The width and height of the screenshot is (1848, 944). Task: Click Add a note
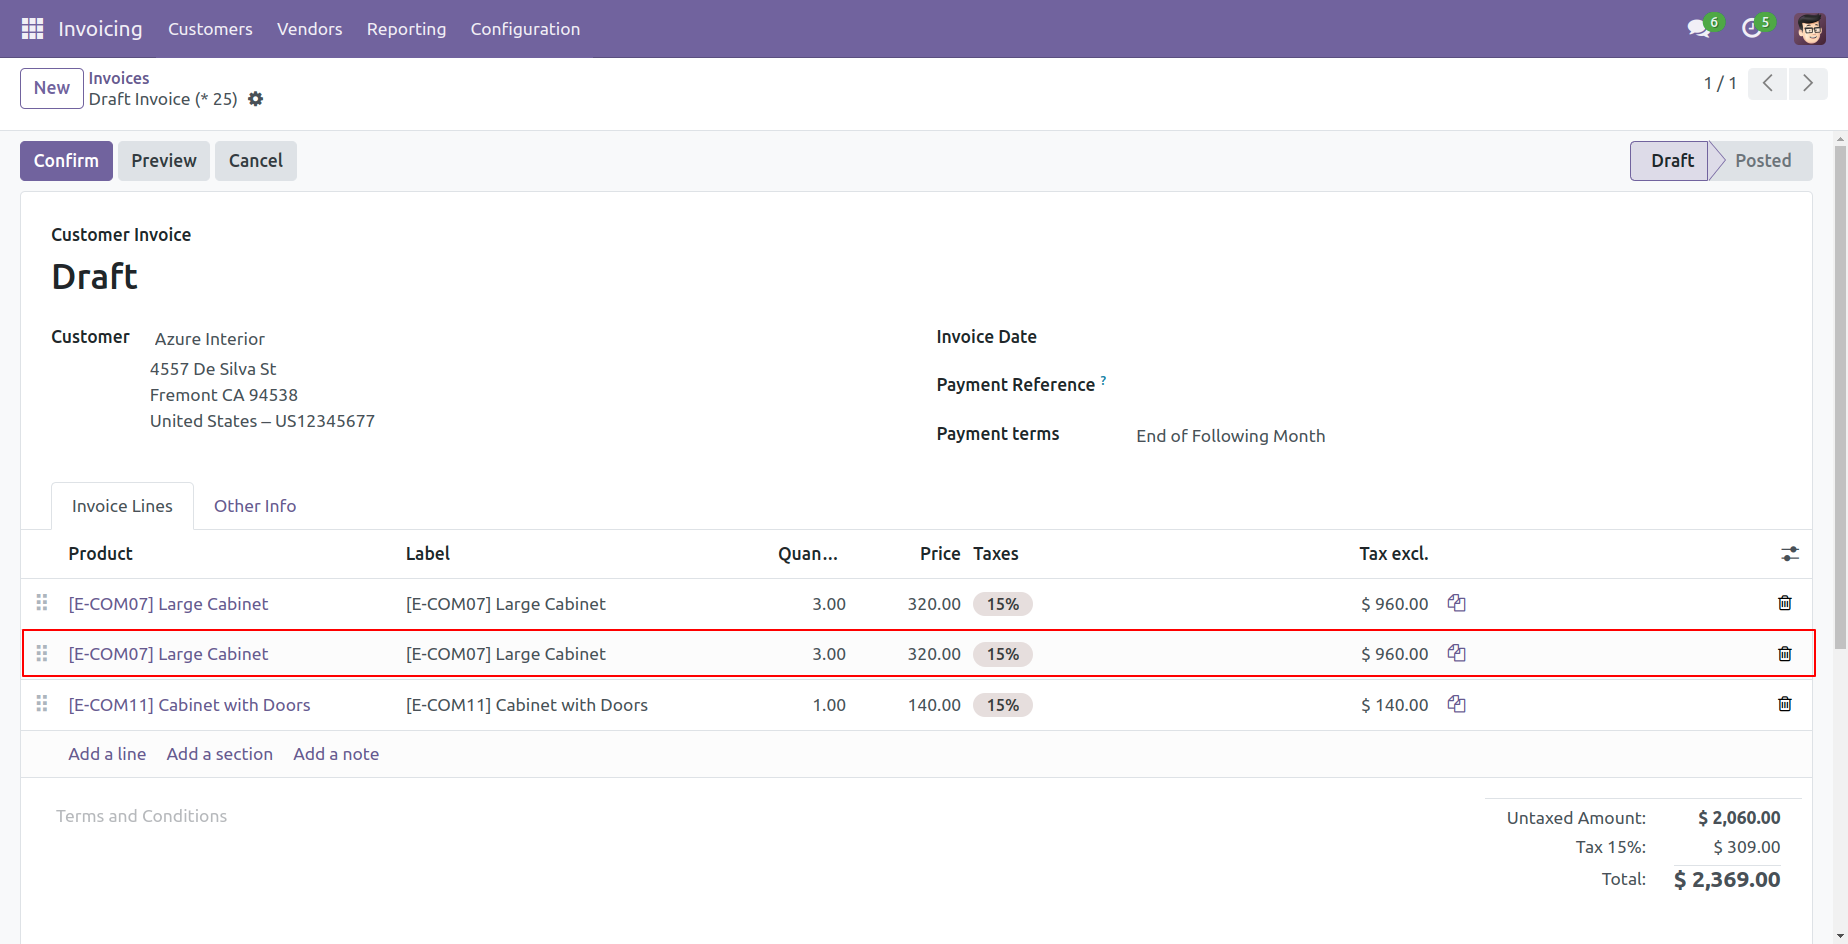[336, 754]
